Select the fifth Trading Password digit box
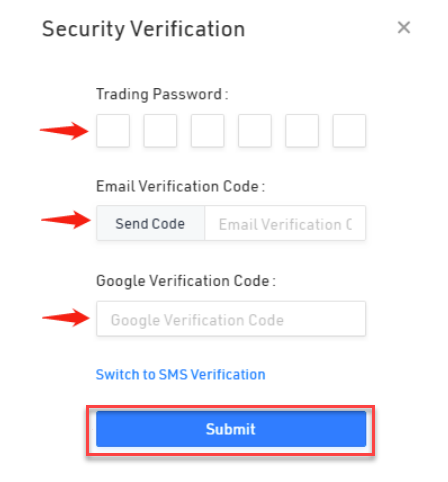 tap(302, 131)
